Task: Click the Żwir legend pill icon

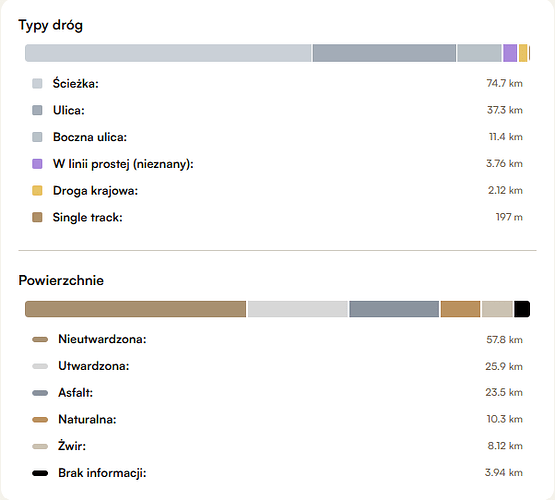Action: coord(40,447)
